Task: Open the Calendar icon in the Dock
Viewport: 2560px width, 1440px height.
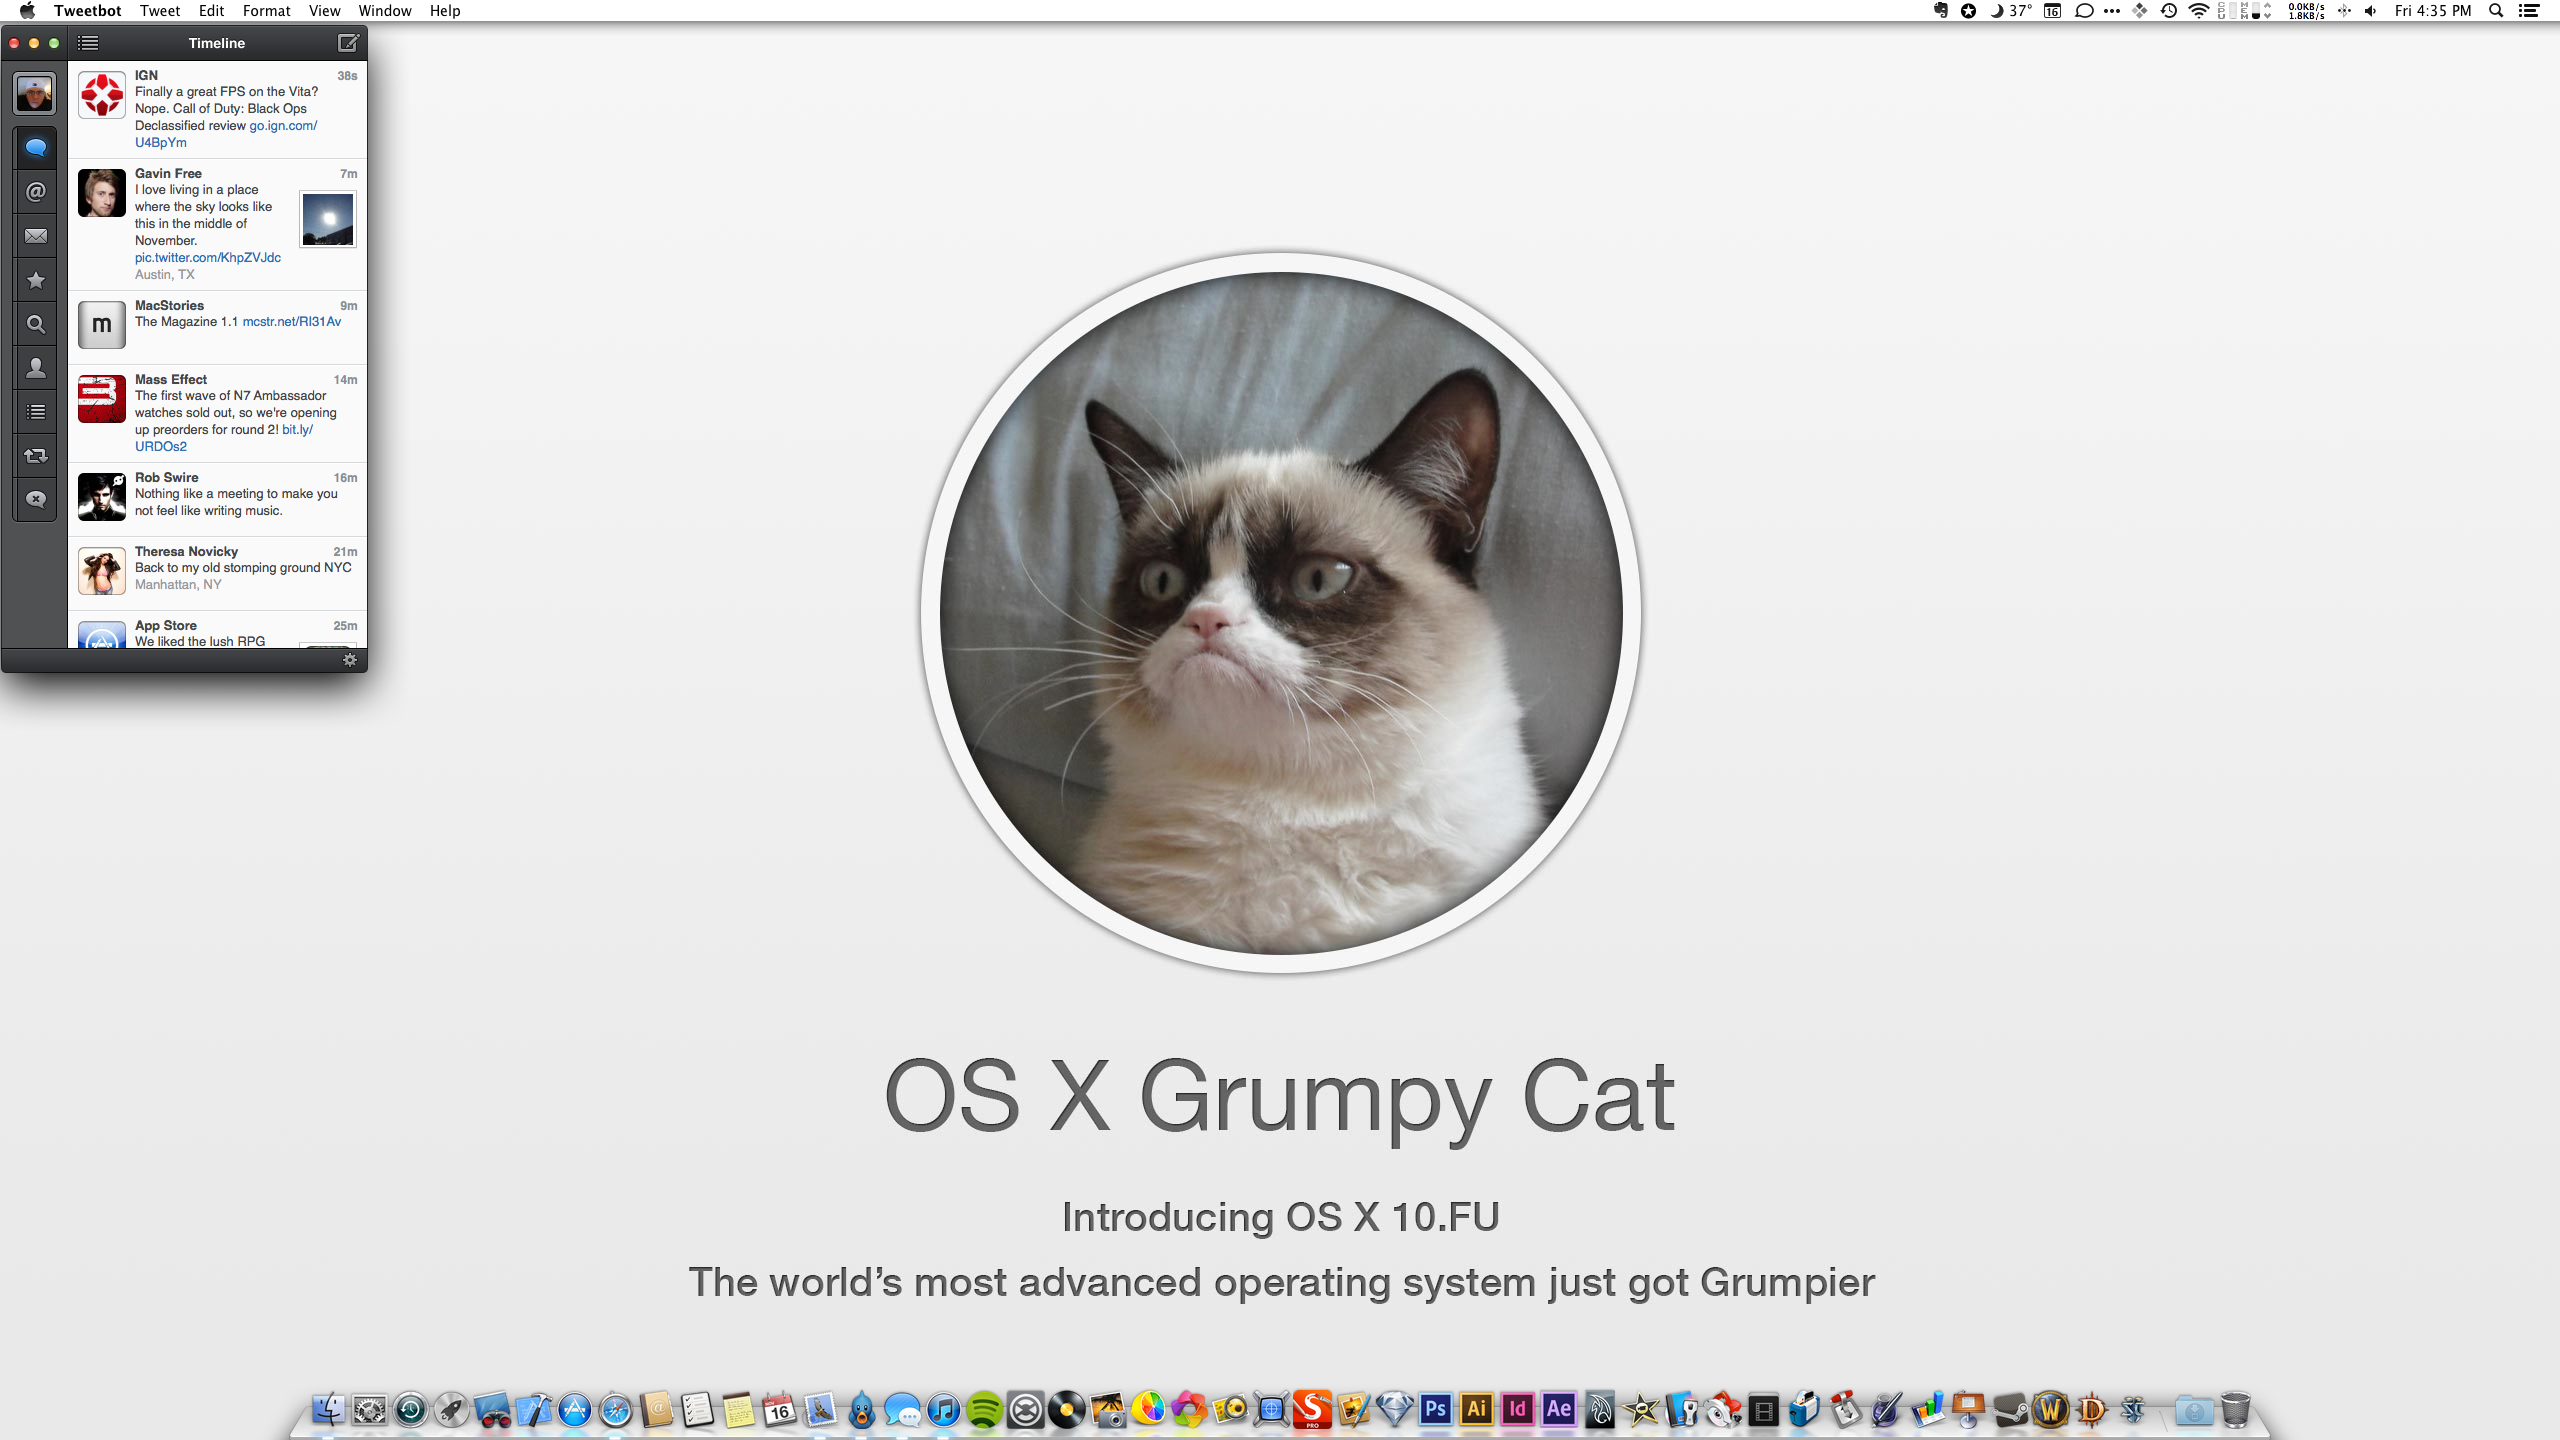Action: click(779, 1410)
